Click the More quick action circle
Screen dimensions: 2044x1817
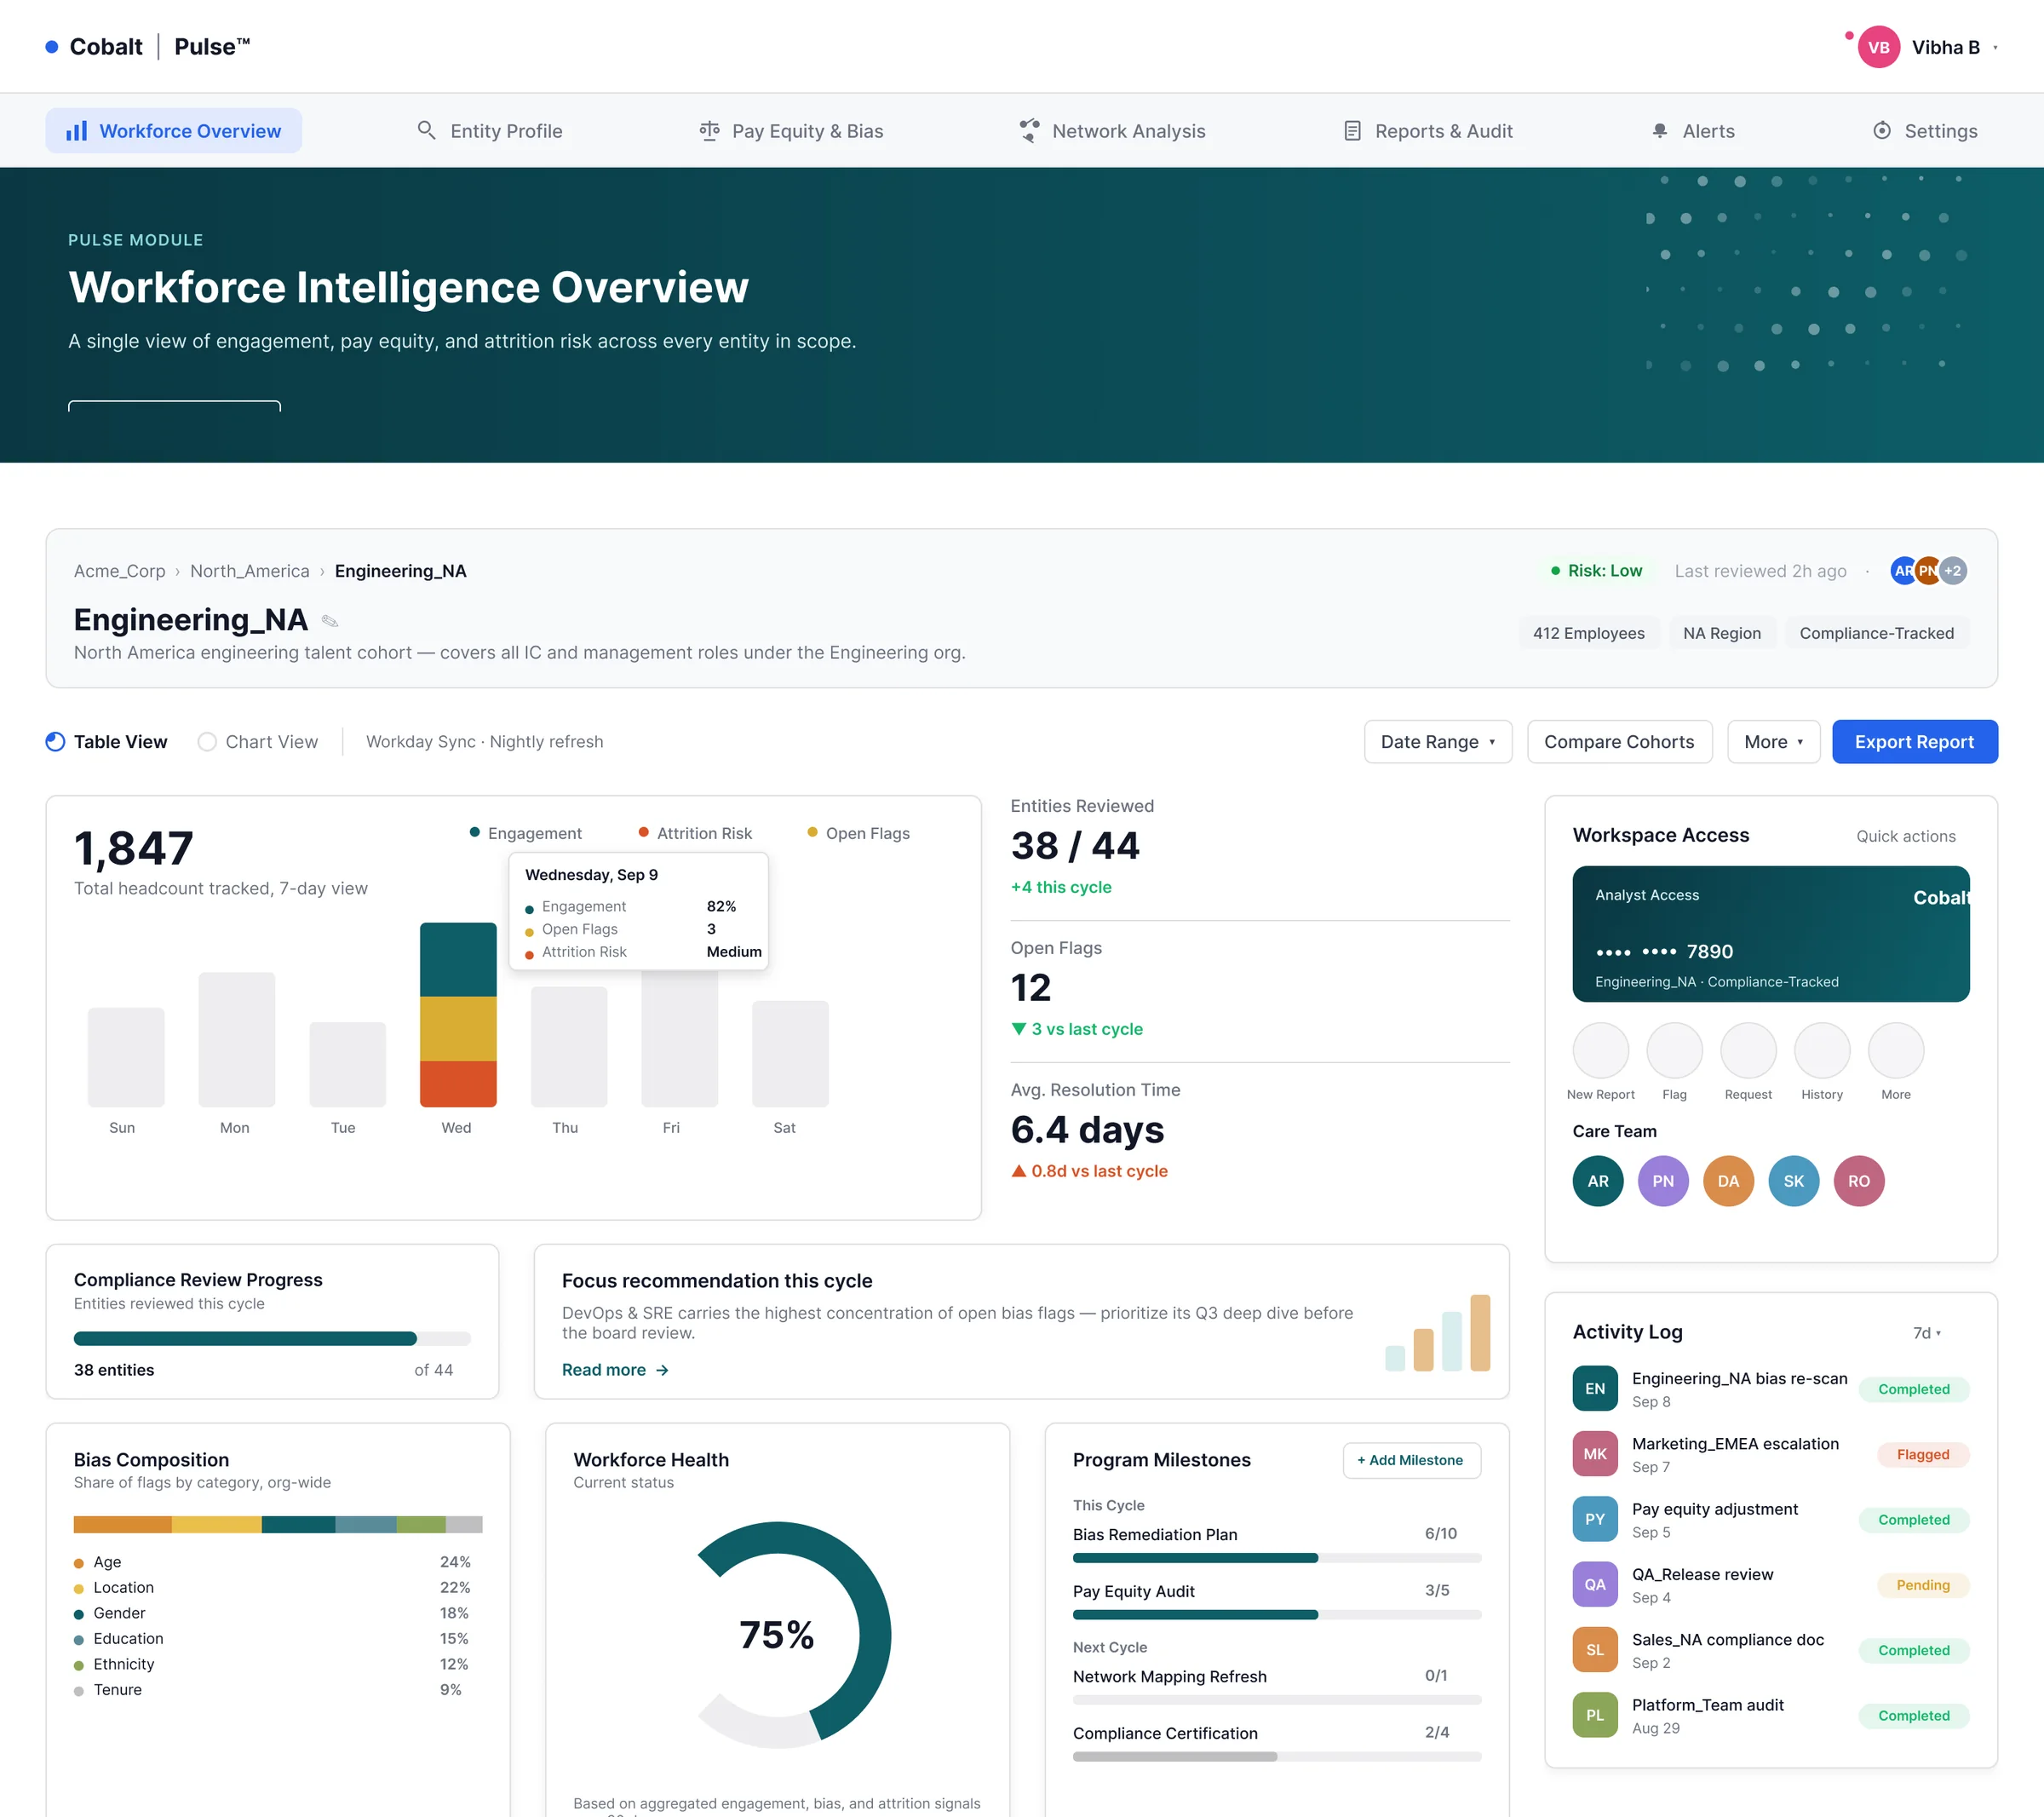coord(1896,1050)
